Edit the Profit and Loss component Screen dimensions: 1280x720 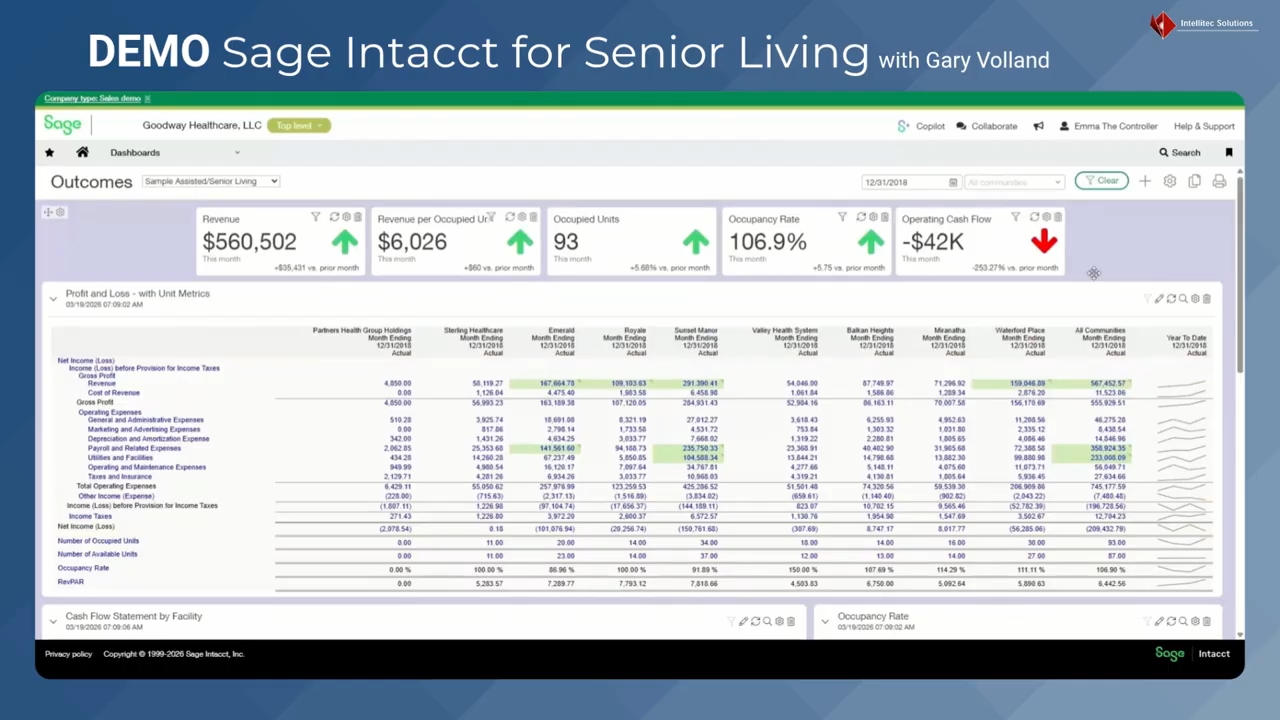(1159, 297)
